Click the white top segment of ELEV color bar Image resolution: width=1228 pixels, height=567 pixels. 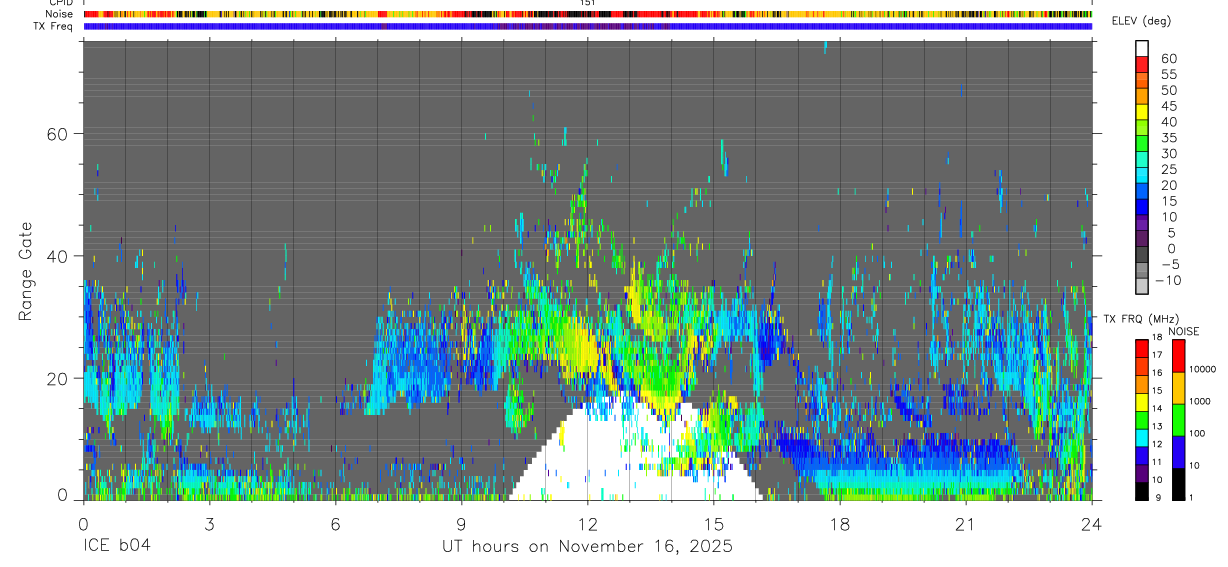click(x=1142, y=48)
